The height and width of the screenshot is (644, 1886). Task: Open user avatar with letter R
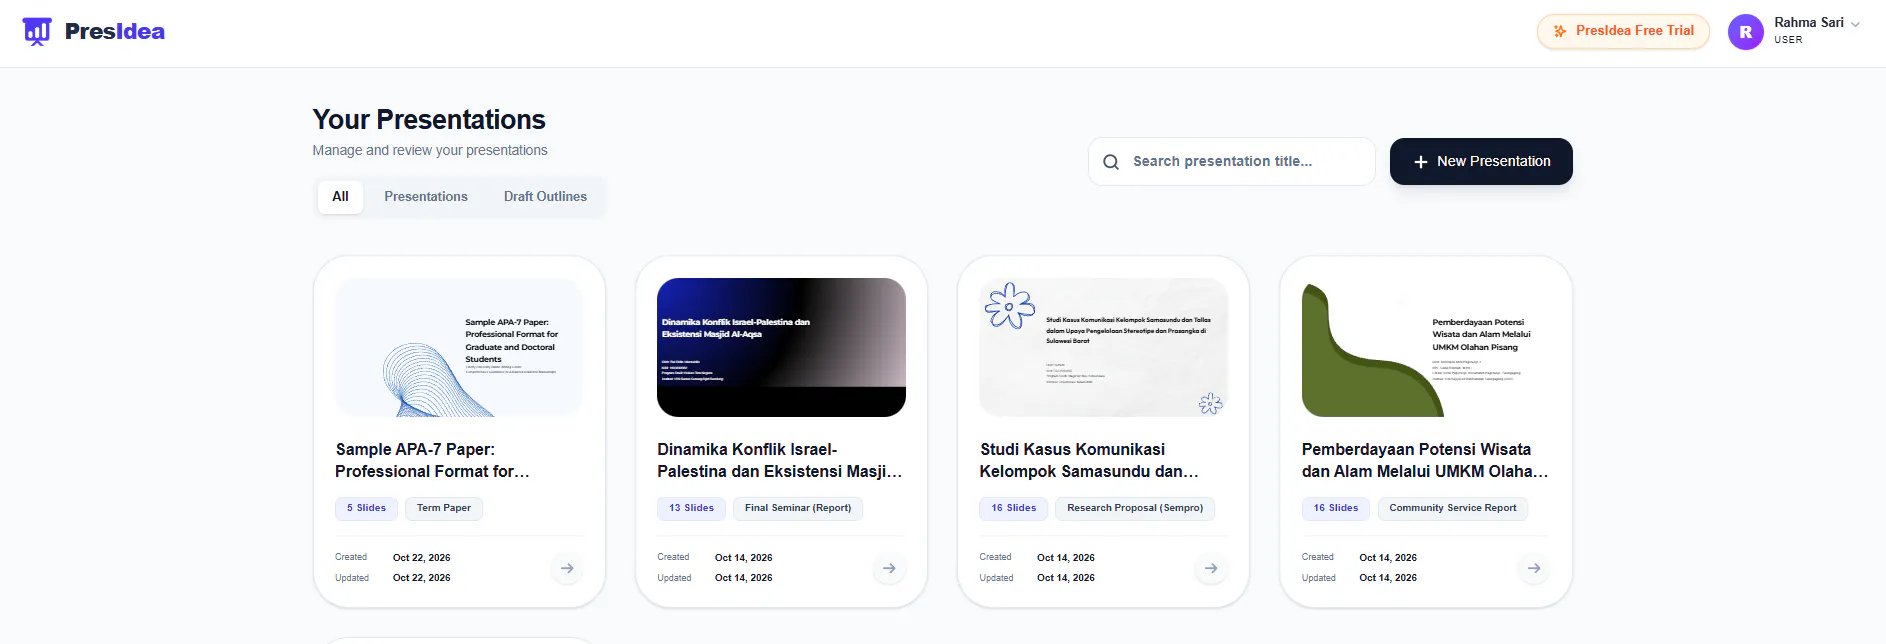[1746, 32]
